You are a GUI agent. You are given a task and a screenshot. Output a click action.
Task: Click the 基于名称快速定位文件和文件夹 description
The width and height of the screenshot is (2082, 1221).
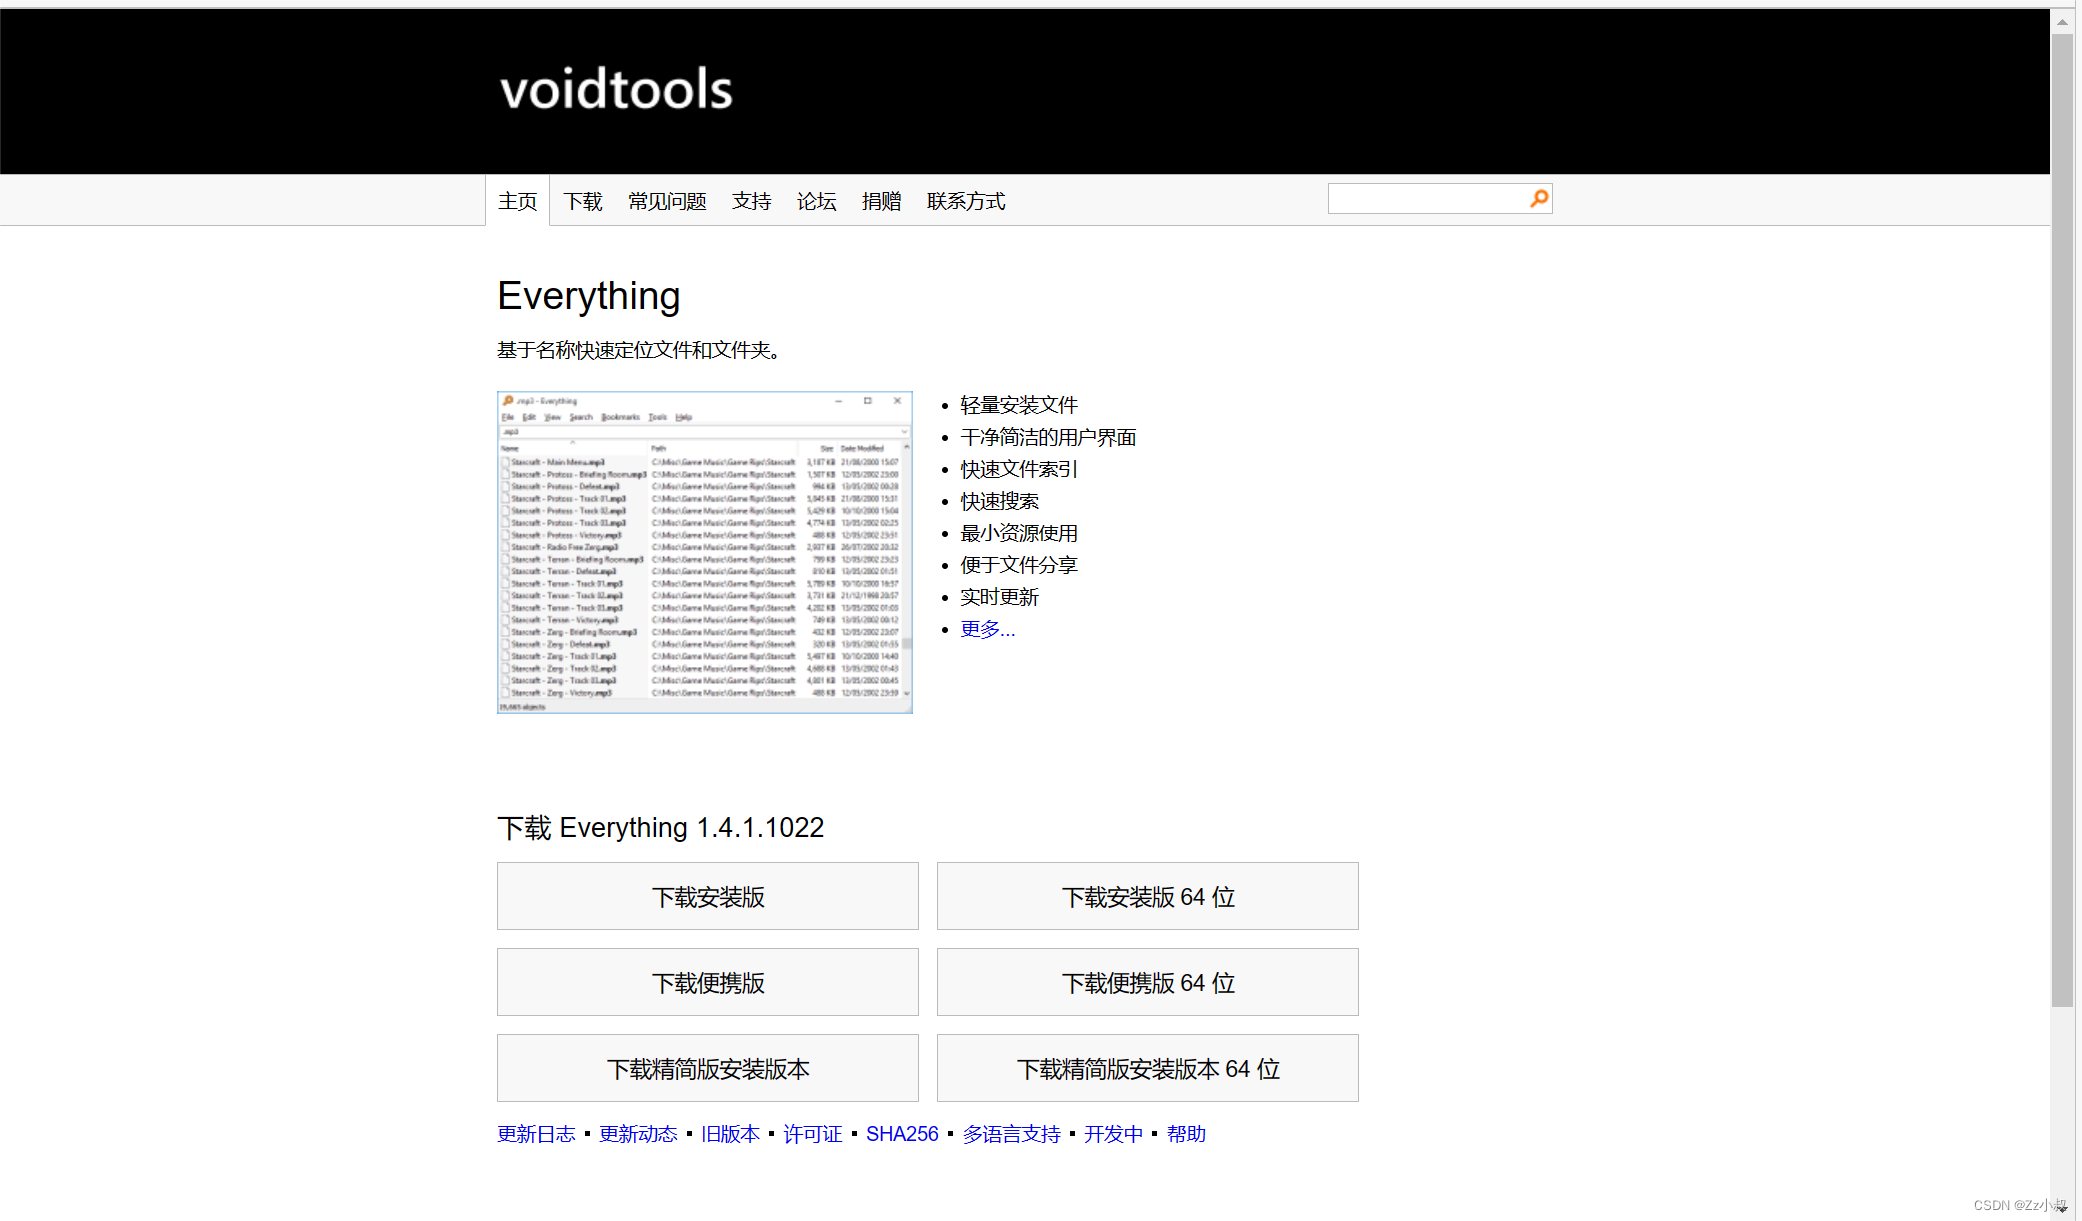click(x=638, y=350)
